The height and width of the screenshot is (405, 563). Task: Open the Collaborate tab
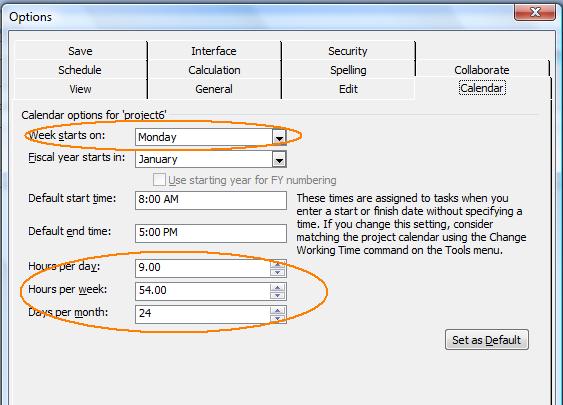pyautogui.click(x=482, y=70)
